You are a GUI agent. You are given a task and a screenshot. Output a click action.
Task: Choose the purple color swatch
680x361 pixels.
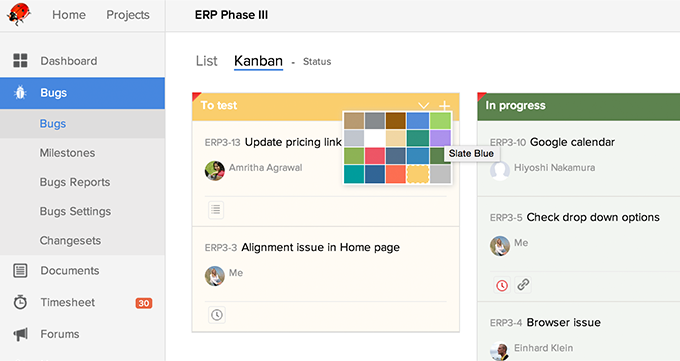[440, 138]
